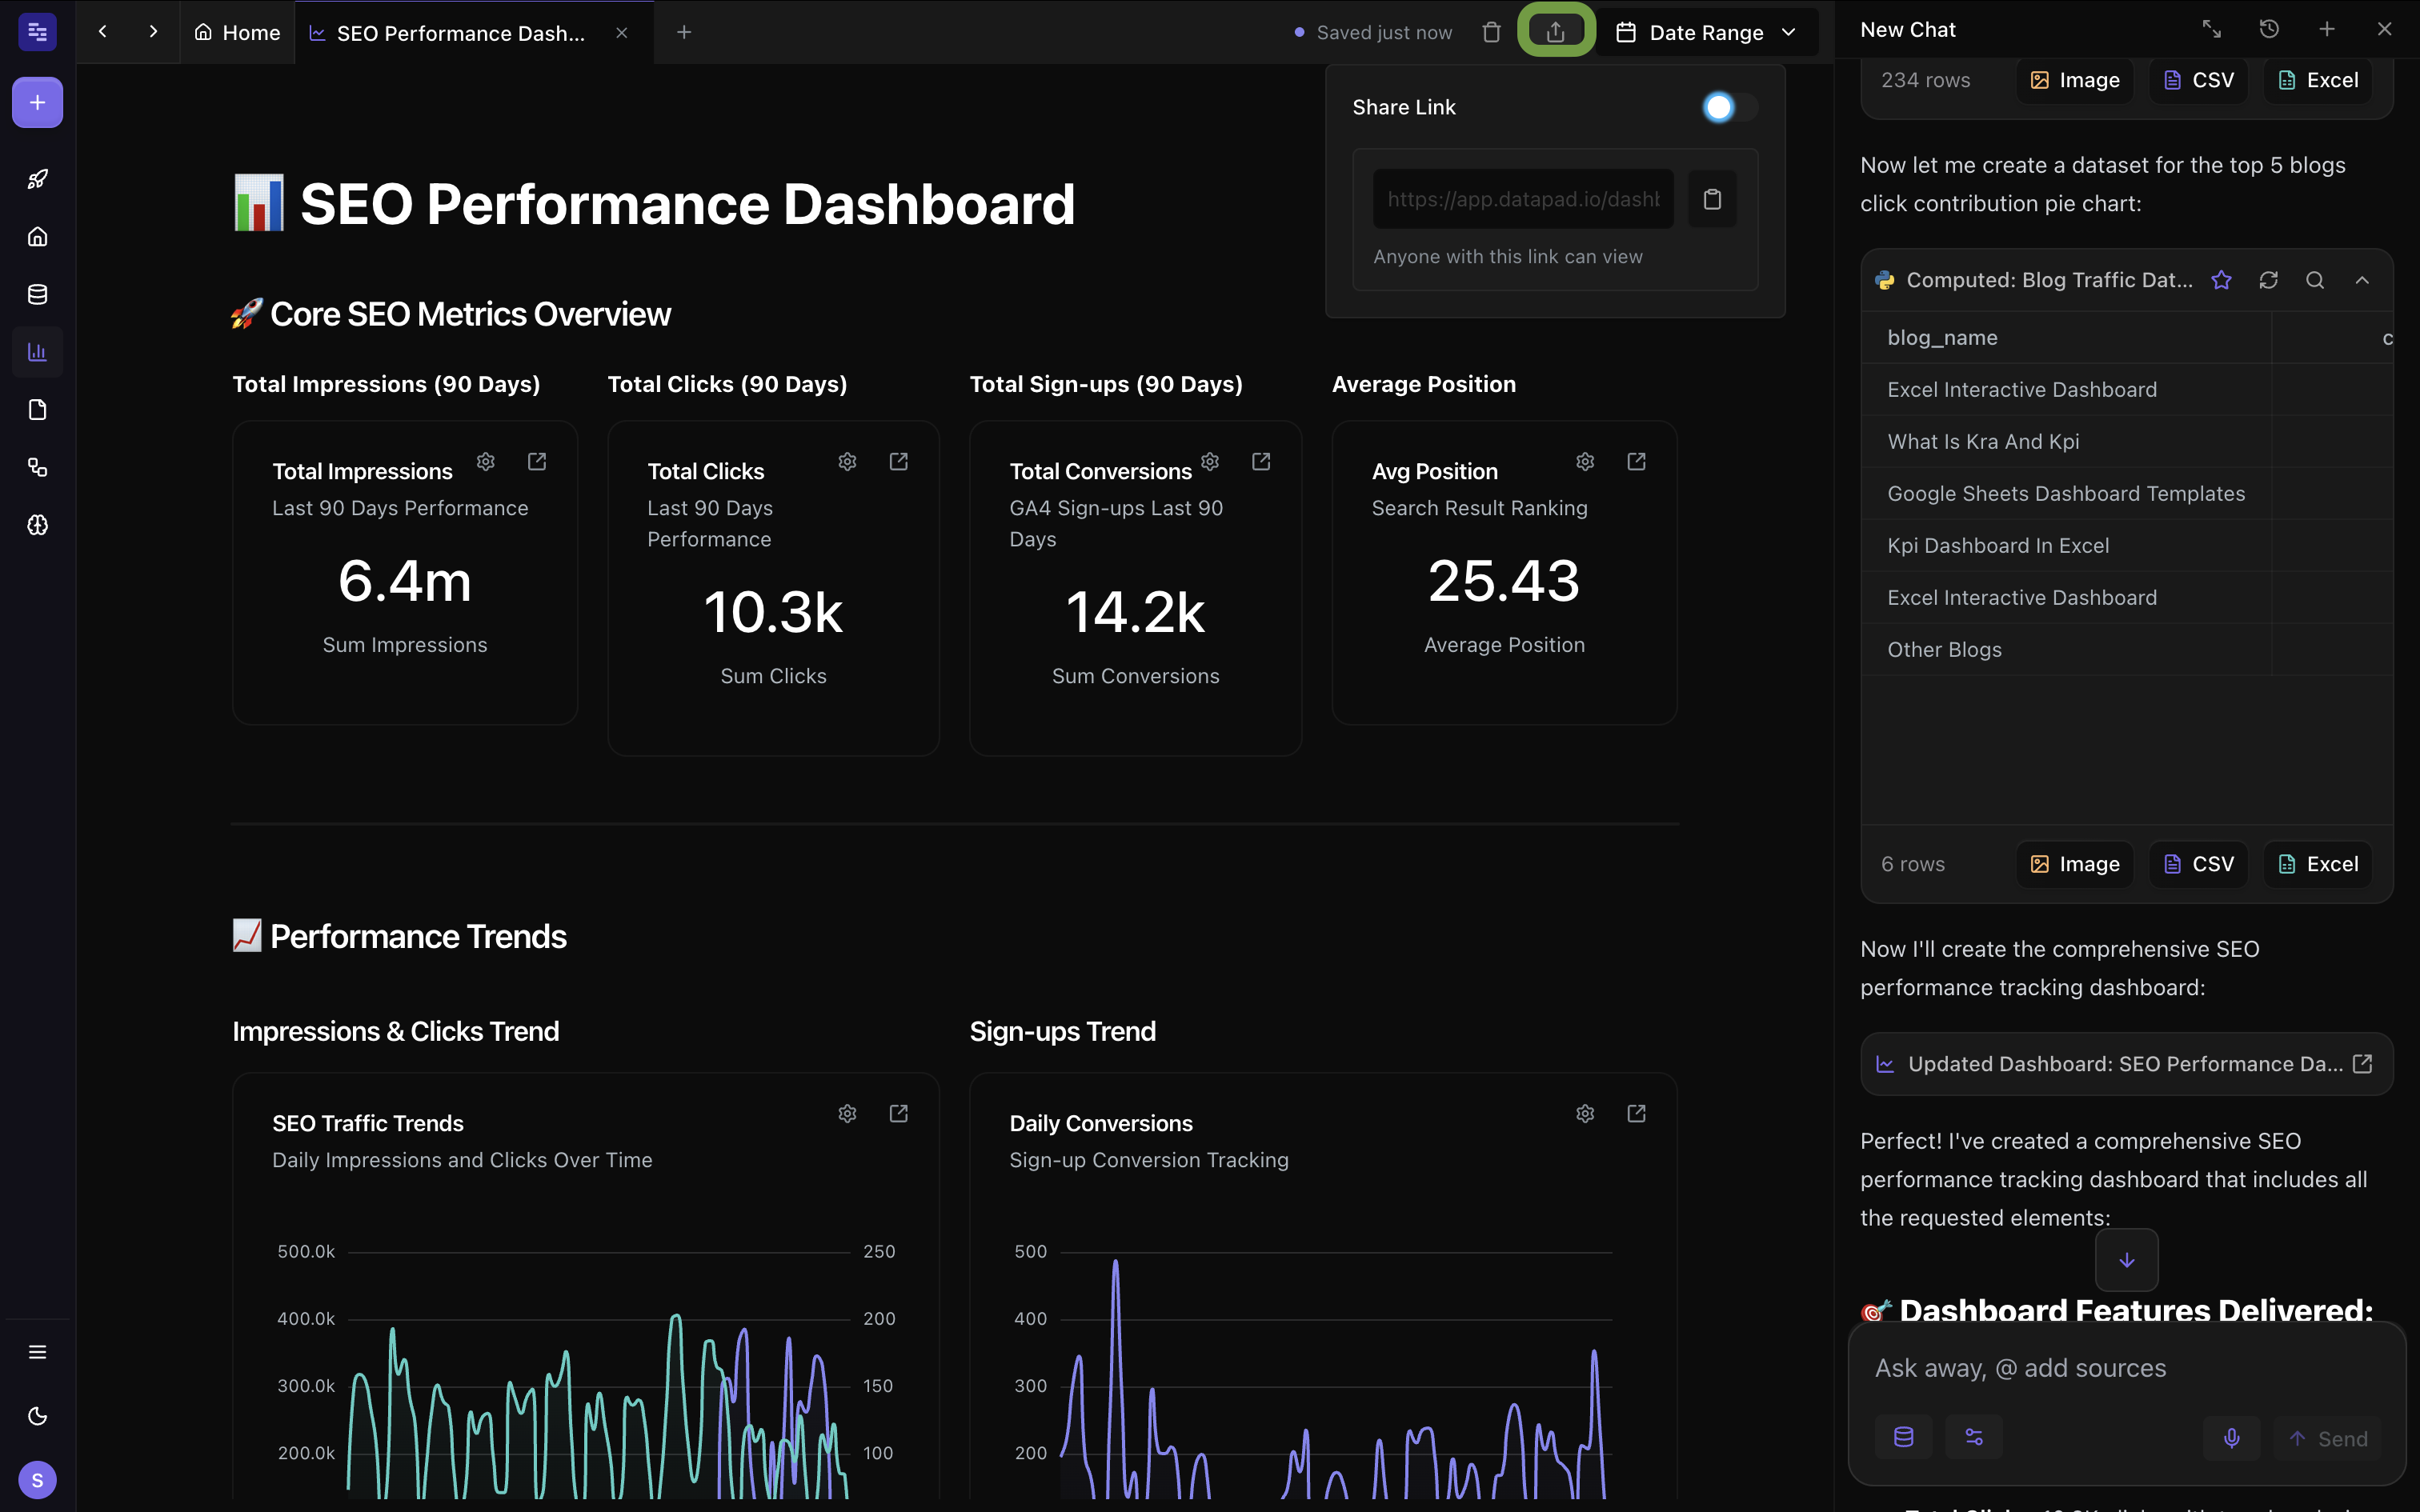
Task: Click the Send button in the chat
Action: [x=2329, y=1438]
